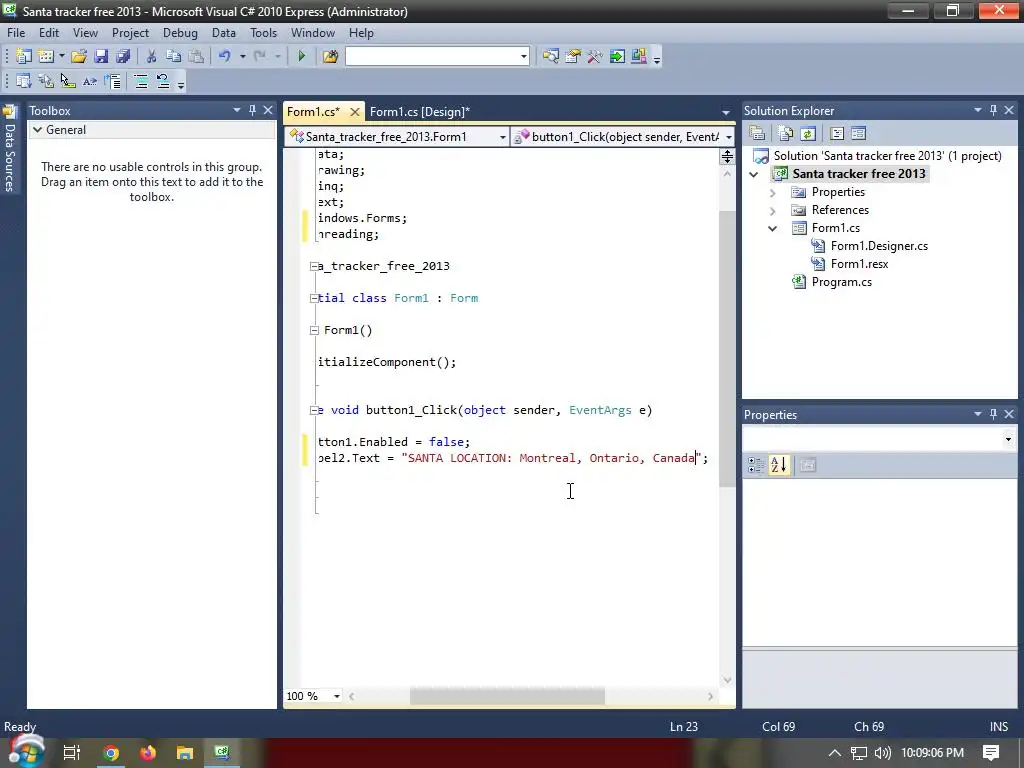Save the current file with the floppy icon
Image resolution: width=1024 pixels, height=768 pixels.
[101, 56]
